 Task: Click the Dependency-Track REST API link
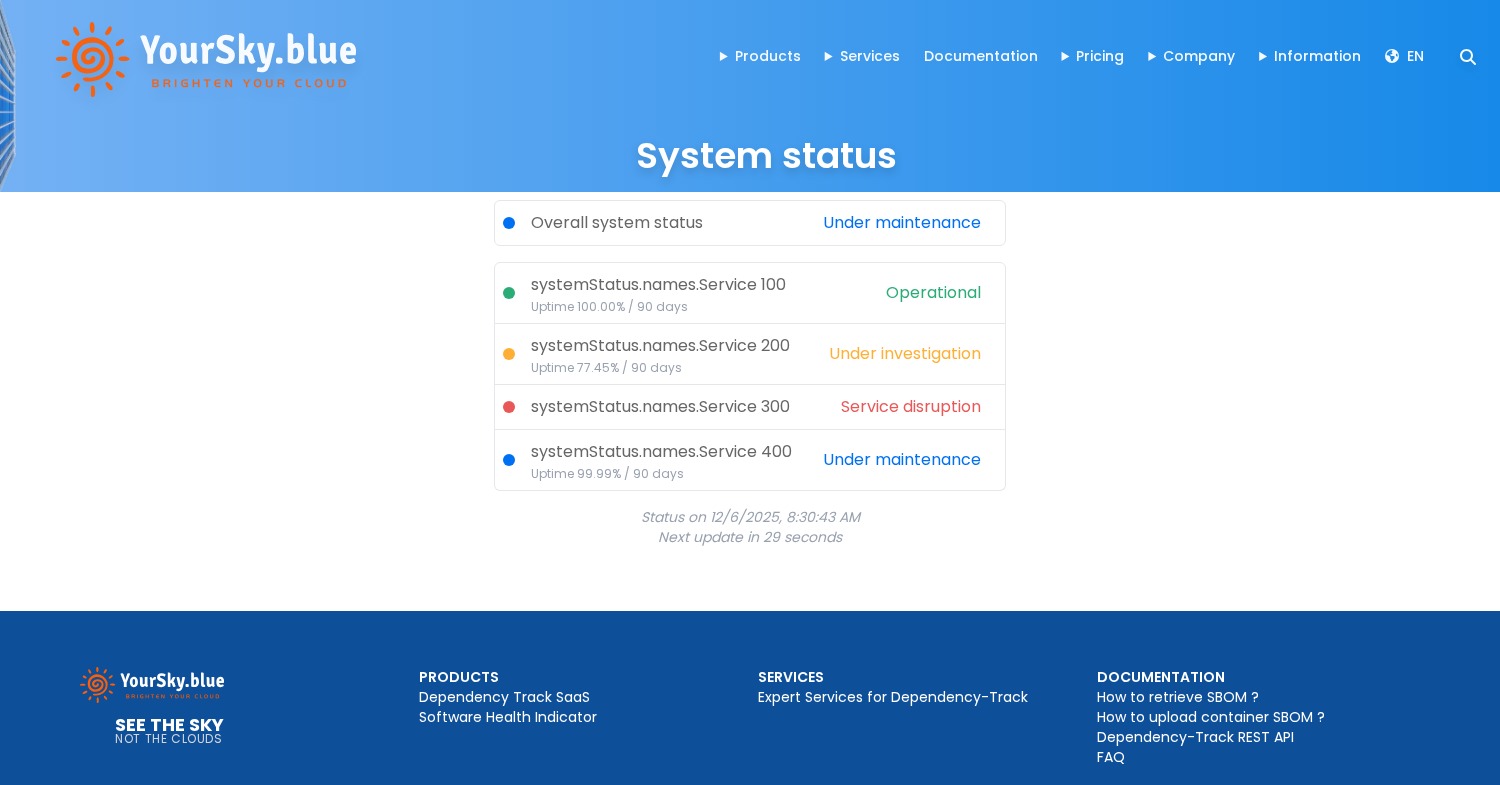(x=1195, y=737)
